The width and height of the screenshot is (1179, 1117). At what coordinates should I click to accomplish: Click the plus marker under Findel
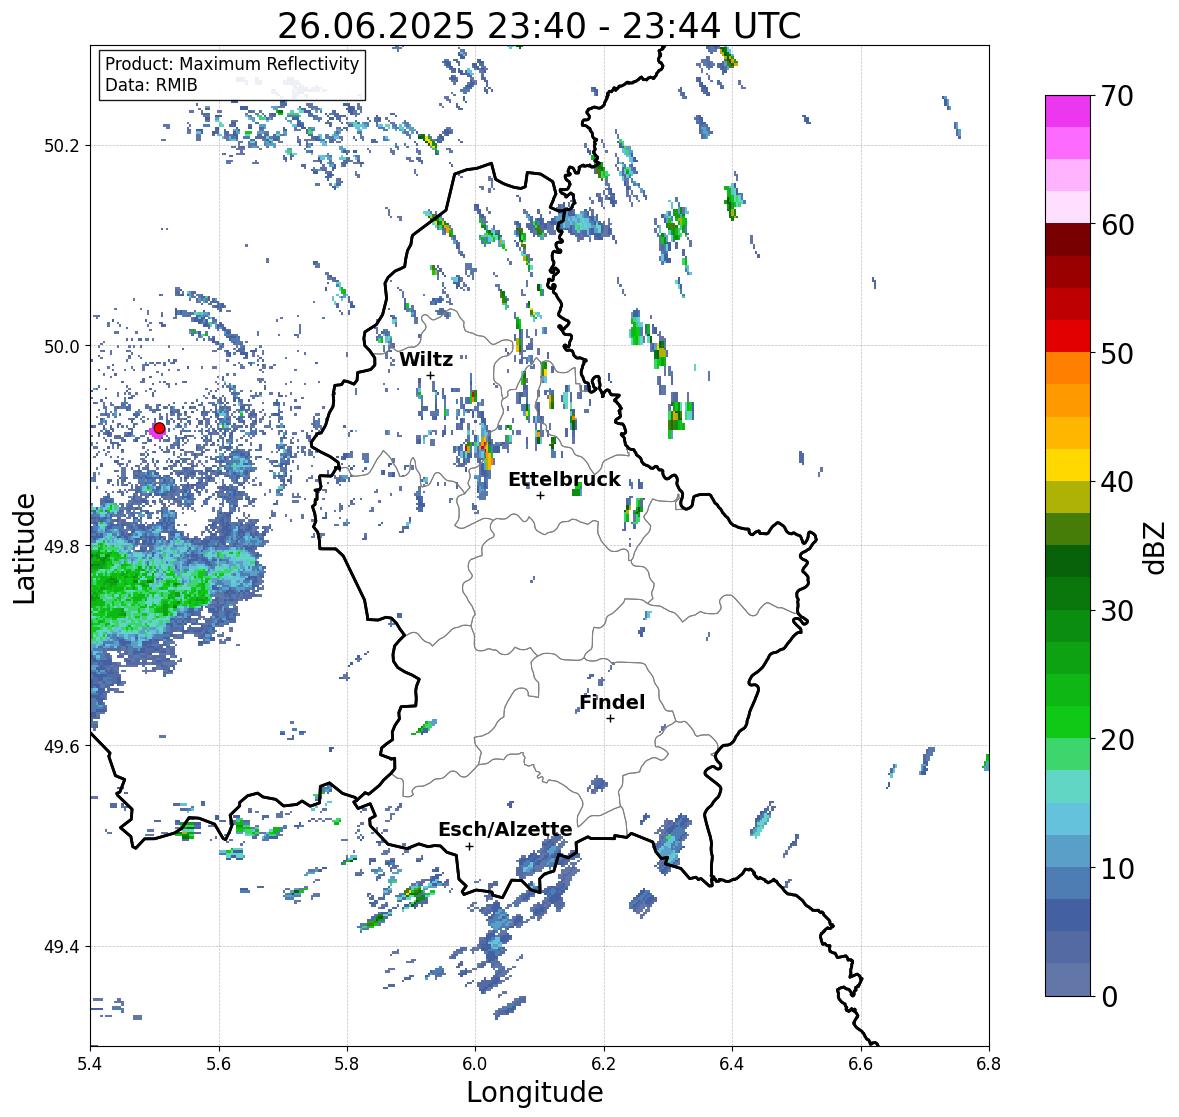tap(611, 719)
